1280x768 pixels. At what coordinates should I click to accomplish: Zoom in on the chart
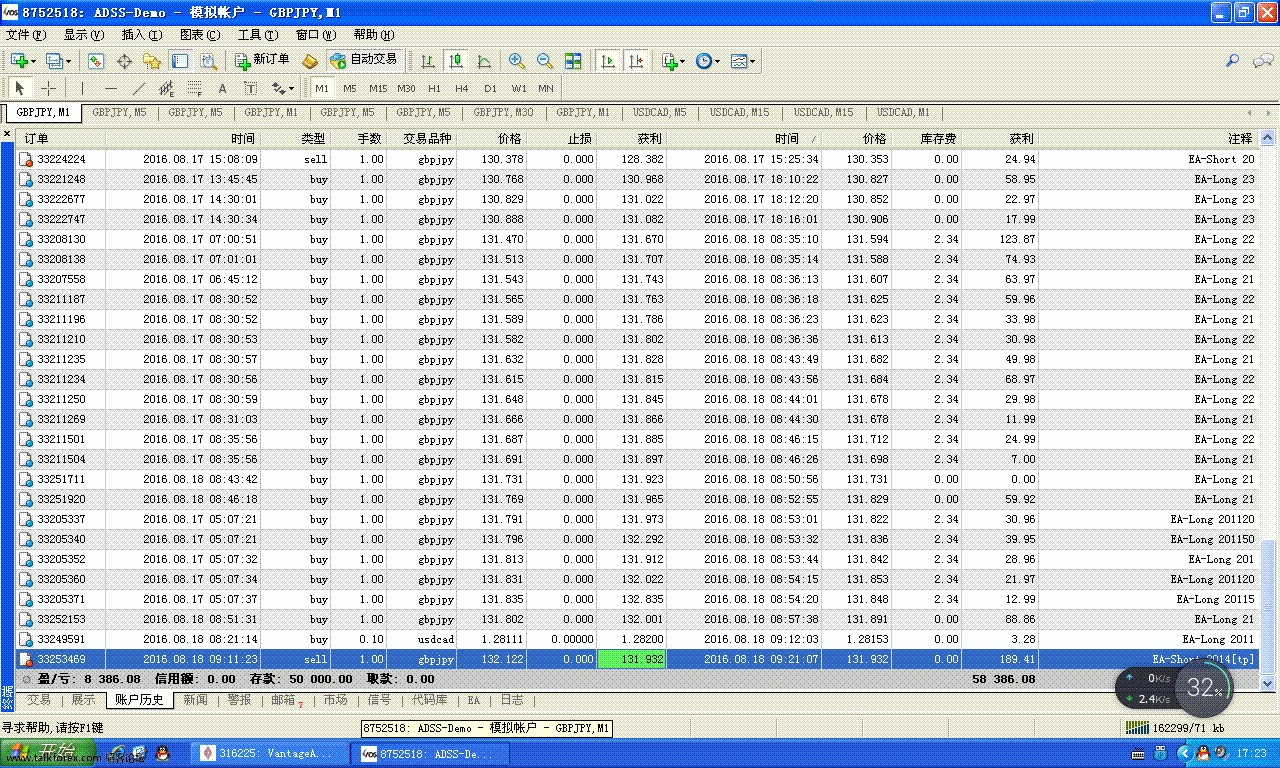pyautogui.click(x=517, y=61)
